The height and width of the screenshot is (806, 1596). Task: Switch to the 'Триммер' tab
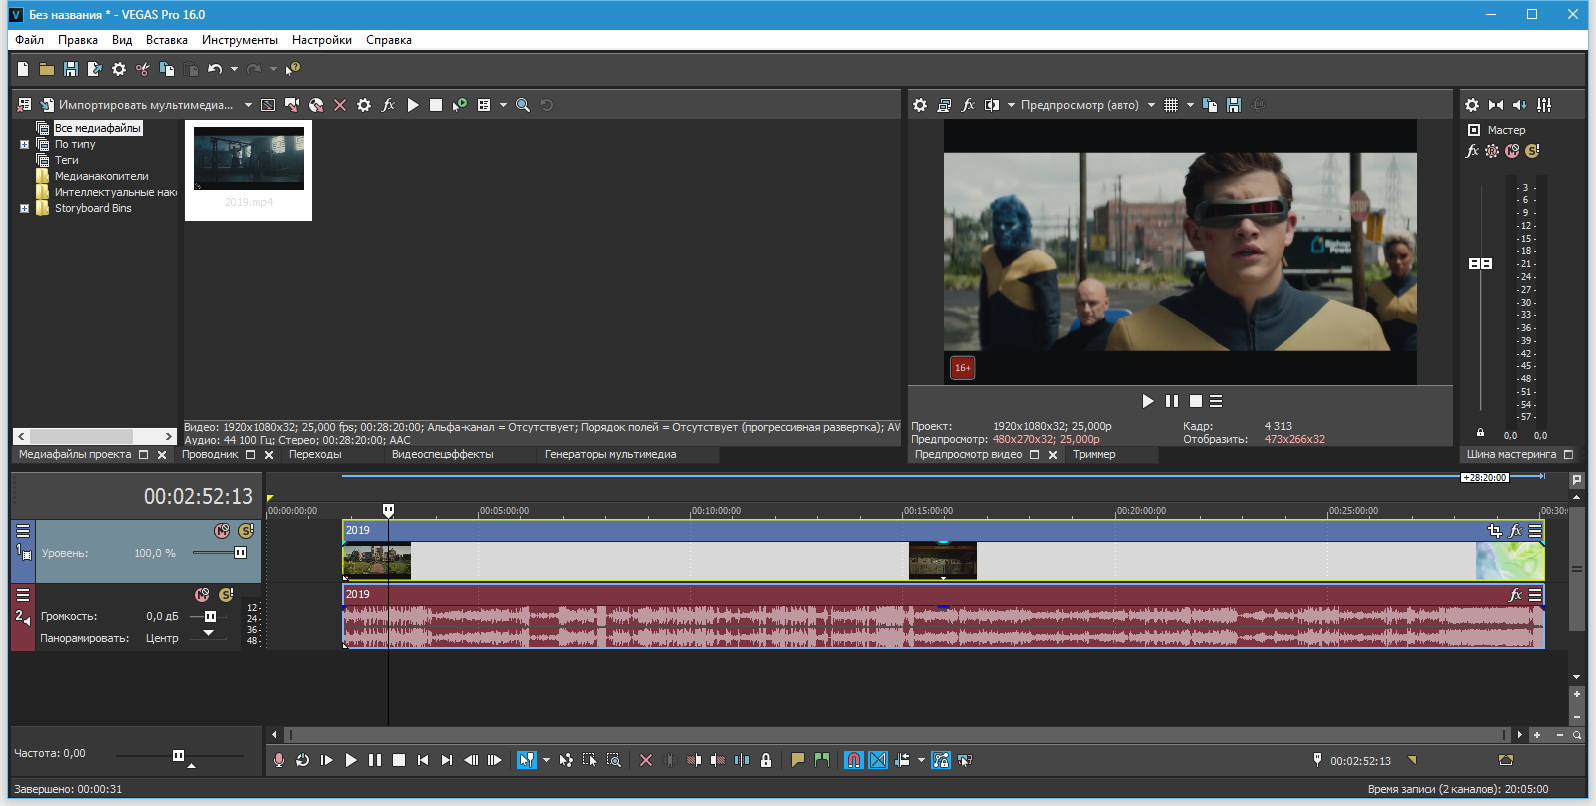pyautogui.click(x=1094, y=454)
